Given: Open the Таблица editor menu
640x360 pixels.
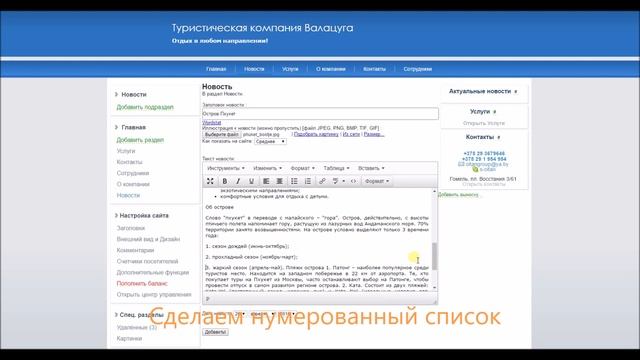Looking at the screenshot, I should click(336, 168).
